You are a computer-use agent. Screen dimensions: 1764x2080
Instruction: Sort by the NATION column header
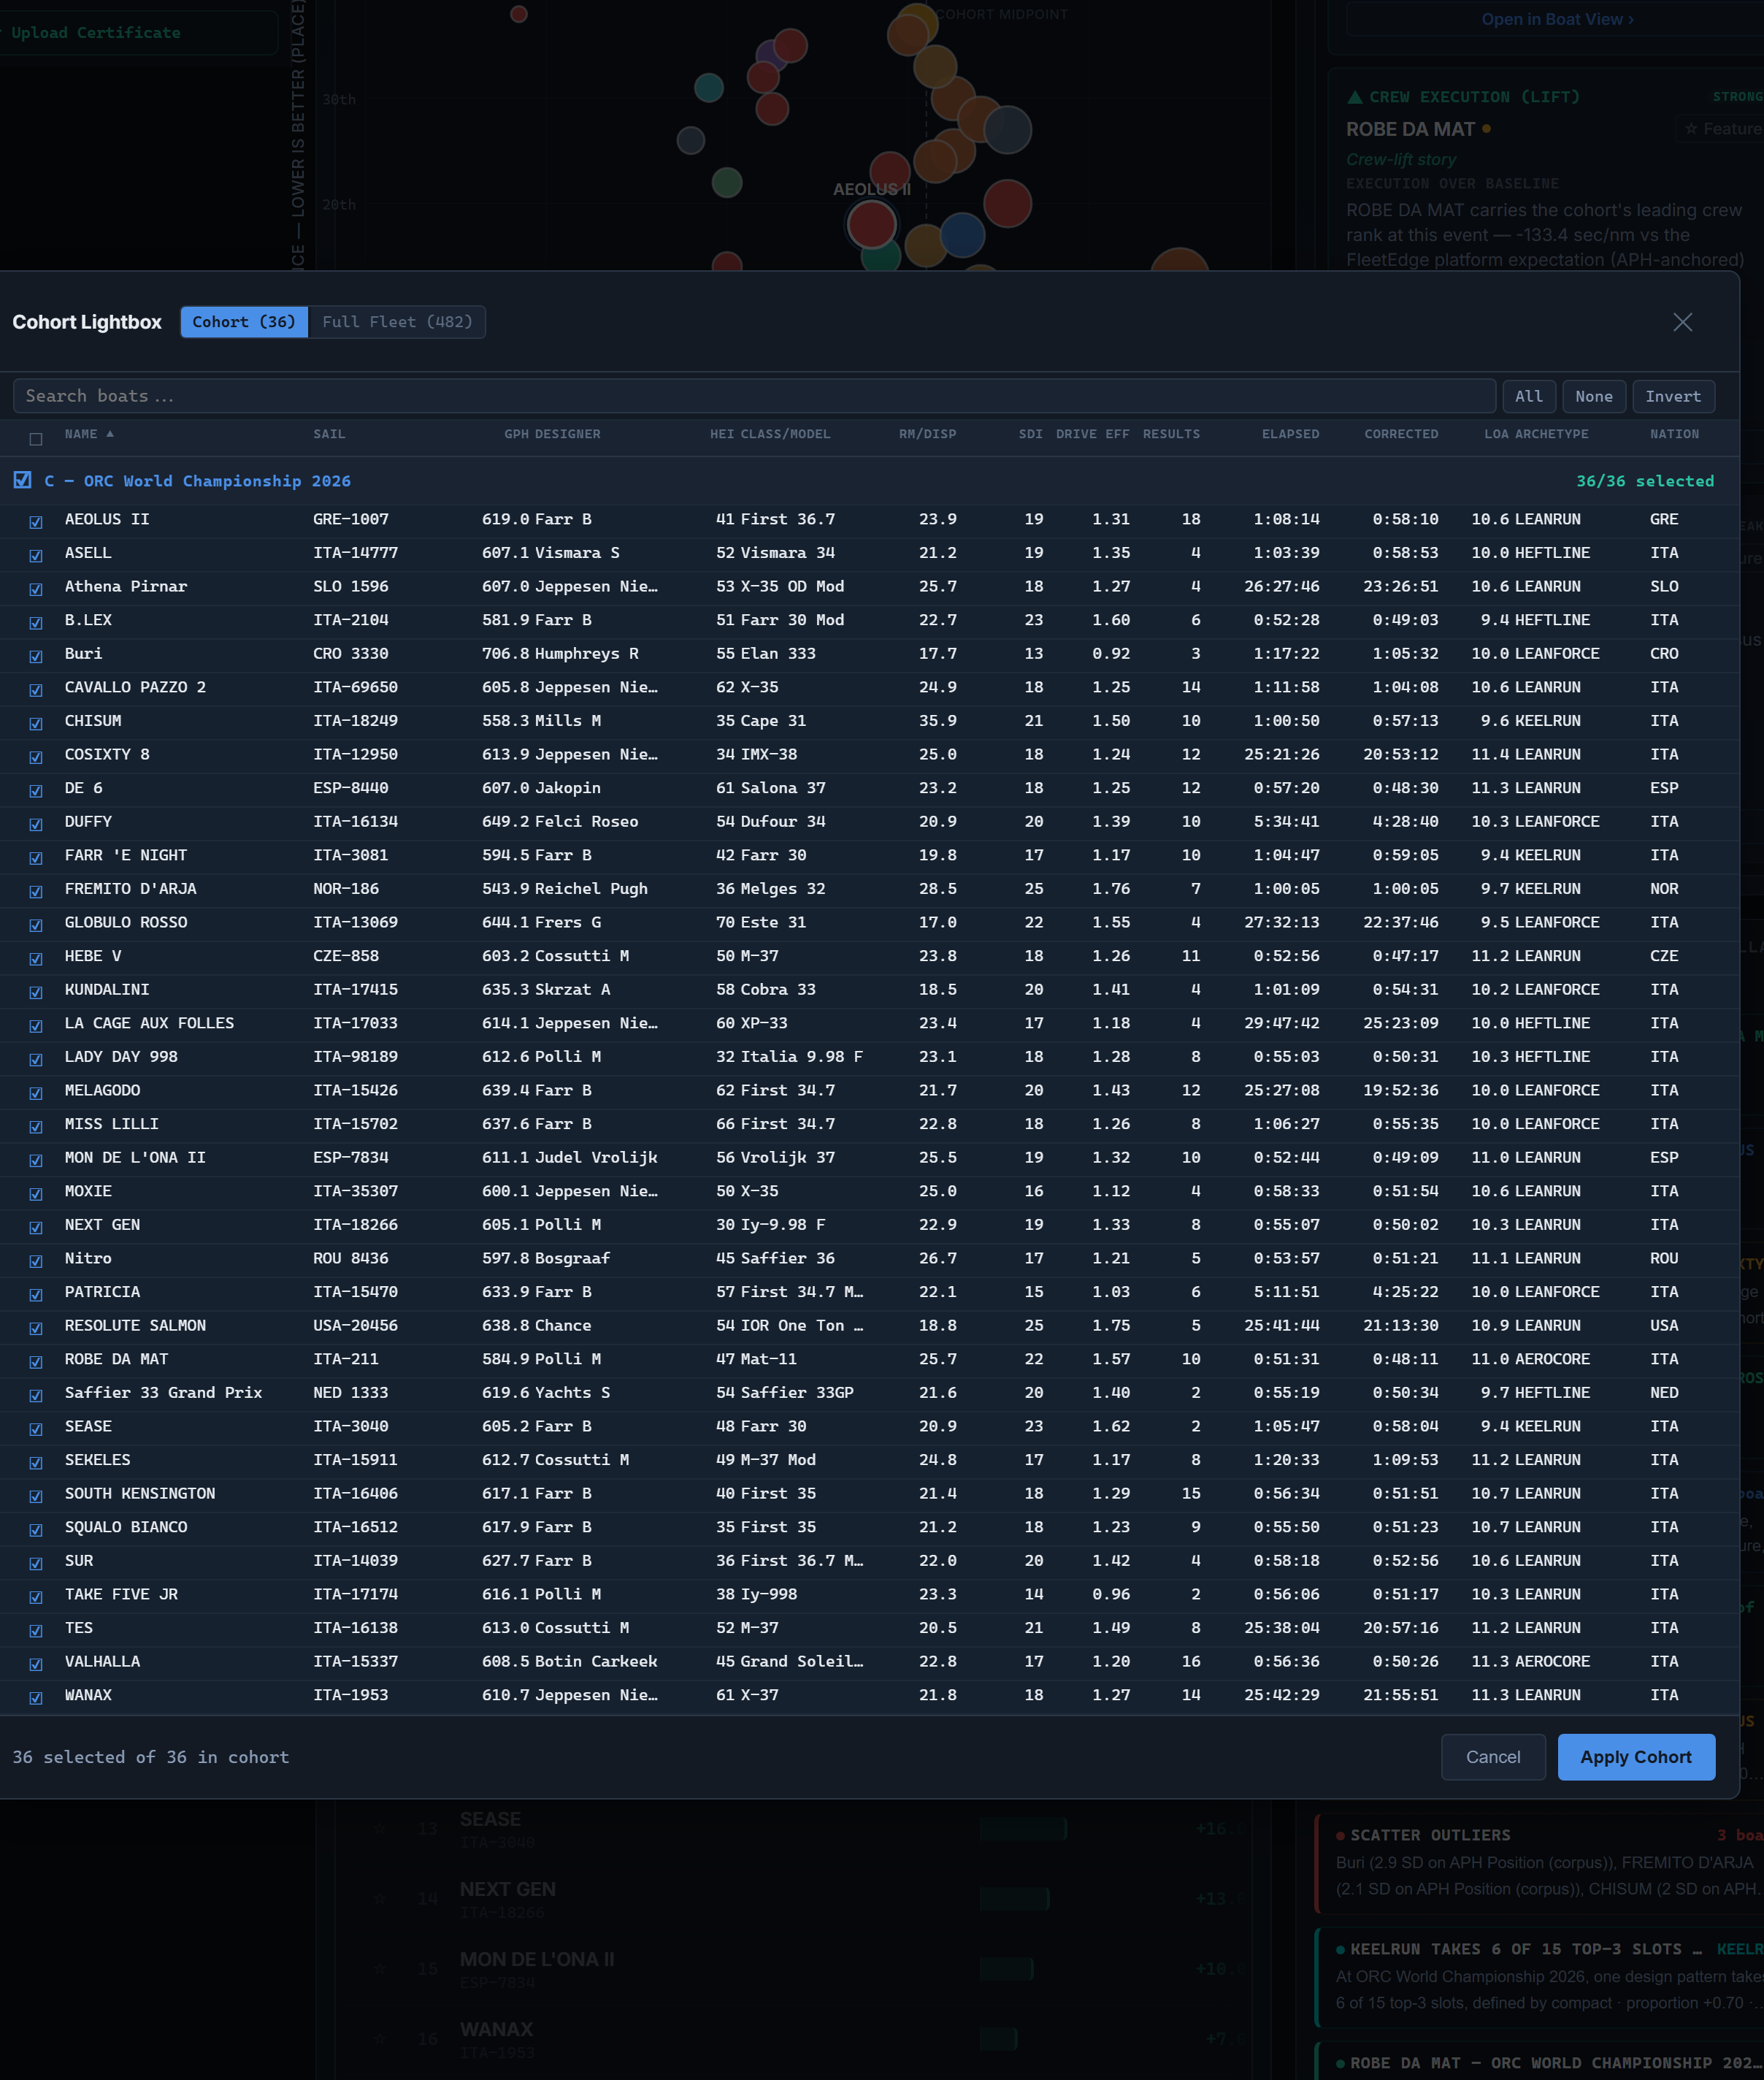[1674, 434]
